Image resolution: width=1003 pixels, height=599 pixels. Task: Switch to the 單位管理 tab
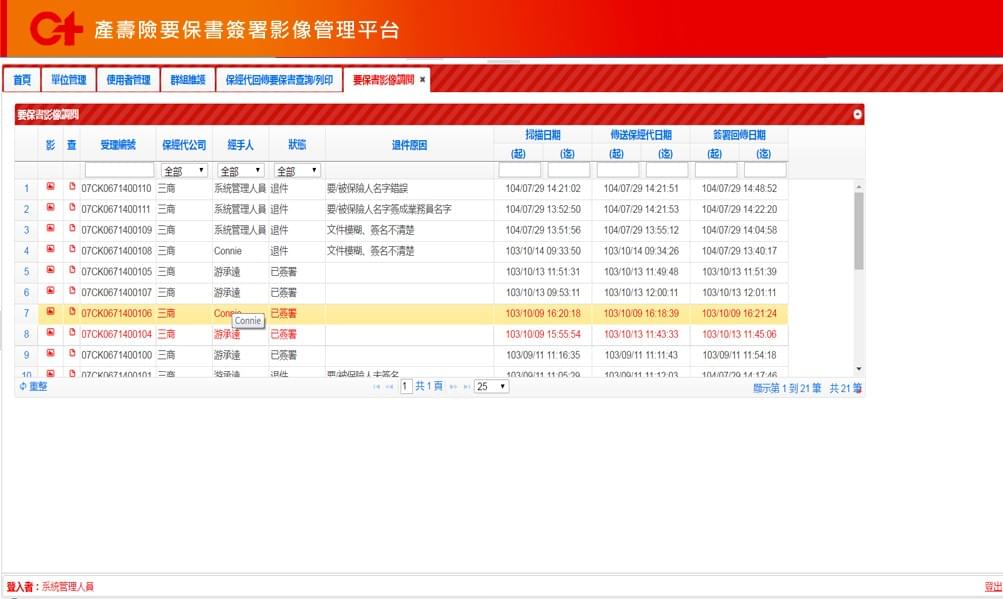tap(68, 80)
